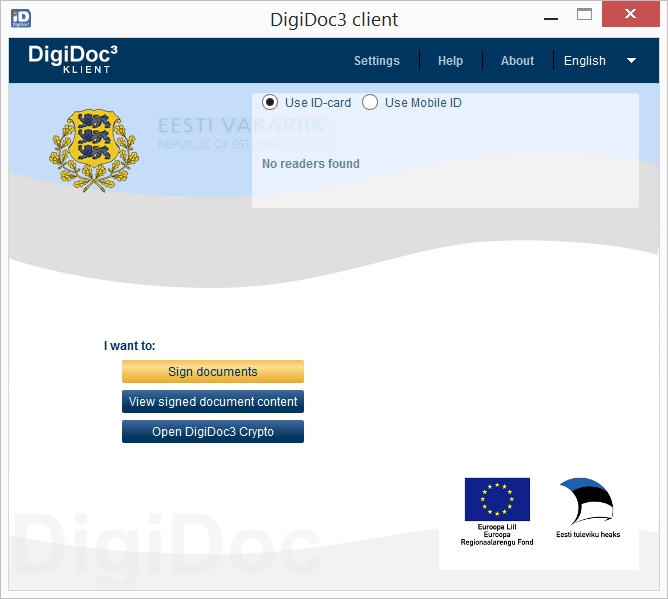Viewport: 668px width, 599px height.
Task: Click the 'No readers found' status text
Action: point(311,164)
